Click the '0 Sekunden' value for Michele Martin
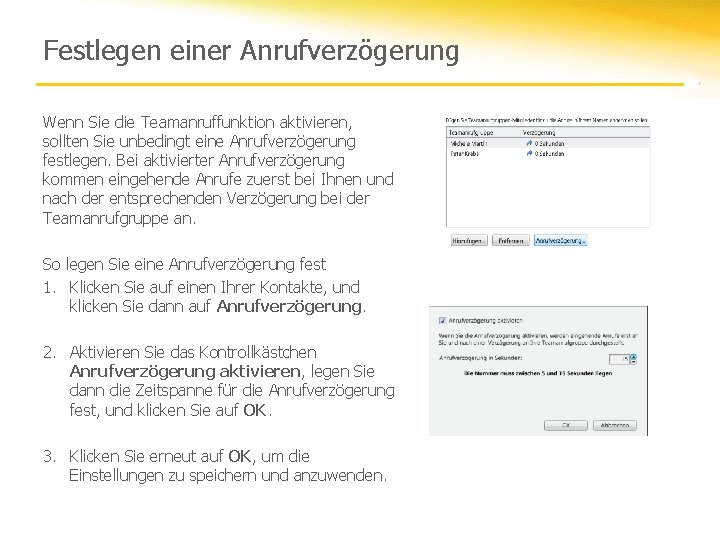 pyautogui.click(x=549, y=144)
